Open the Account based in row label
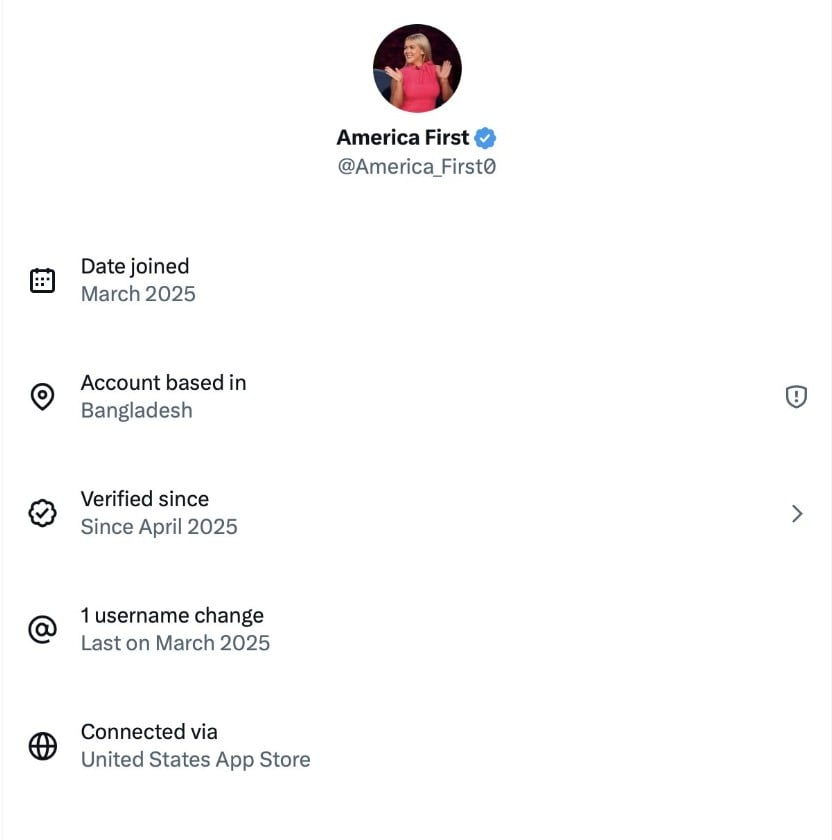The width and height of the screenshot is (832, 840). click(x=163, y=383)
